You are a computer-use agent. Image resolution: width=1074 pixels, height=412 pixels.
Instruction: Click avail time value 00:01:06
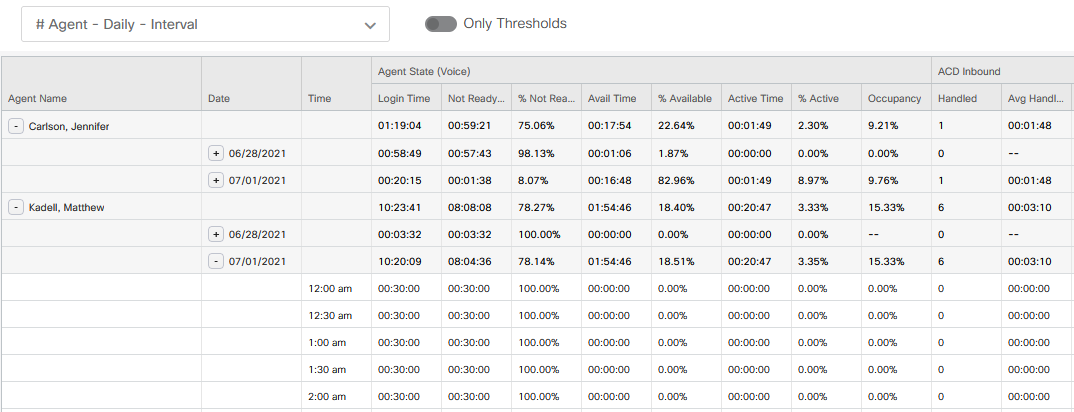click(x=609, y=153)
